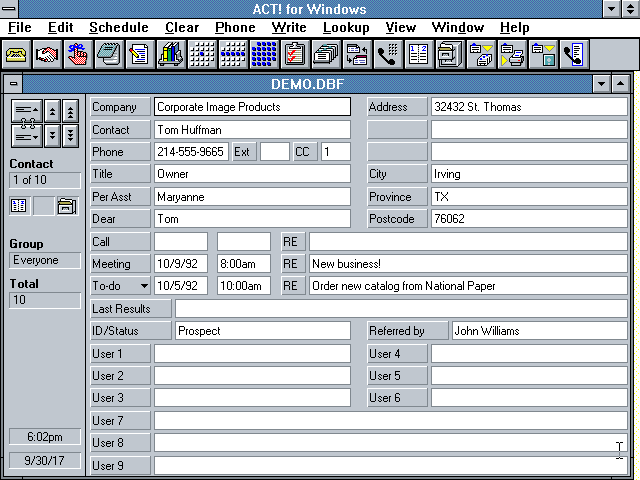The width and height of the screenshot is (640, 480).
Task: Click the card-to-disk save toolbar icon
Action: [544, 54]
